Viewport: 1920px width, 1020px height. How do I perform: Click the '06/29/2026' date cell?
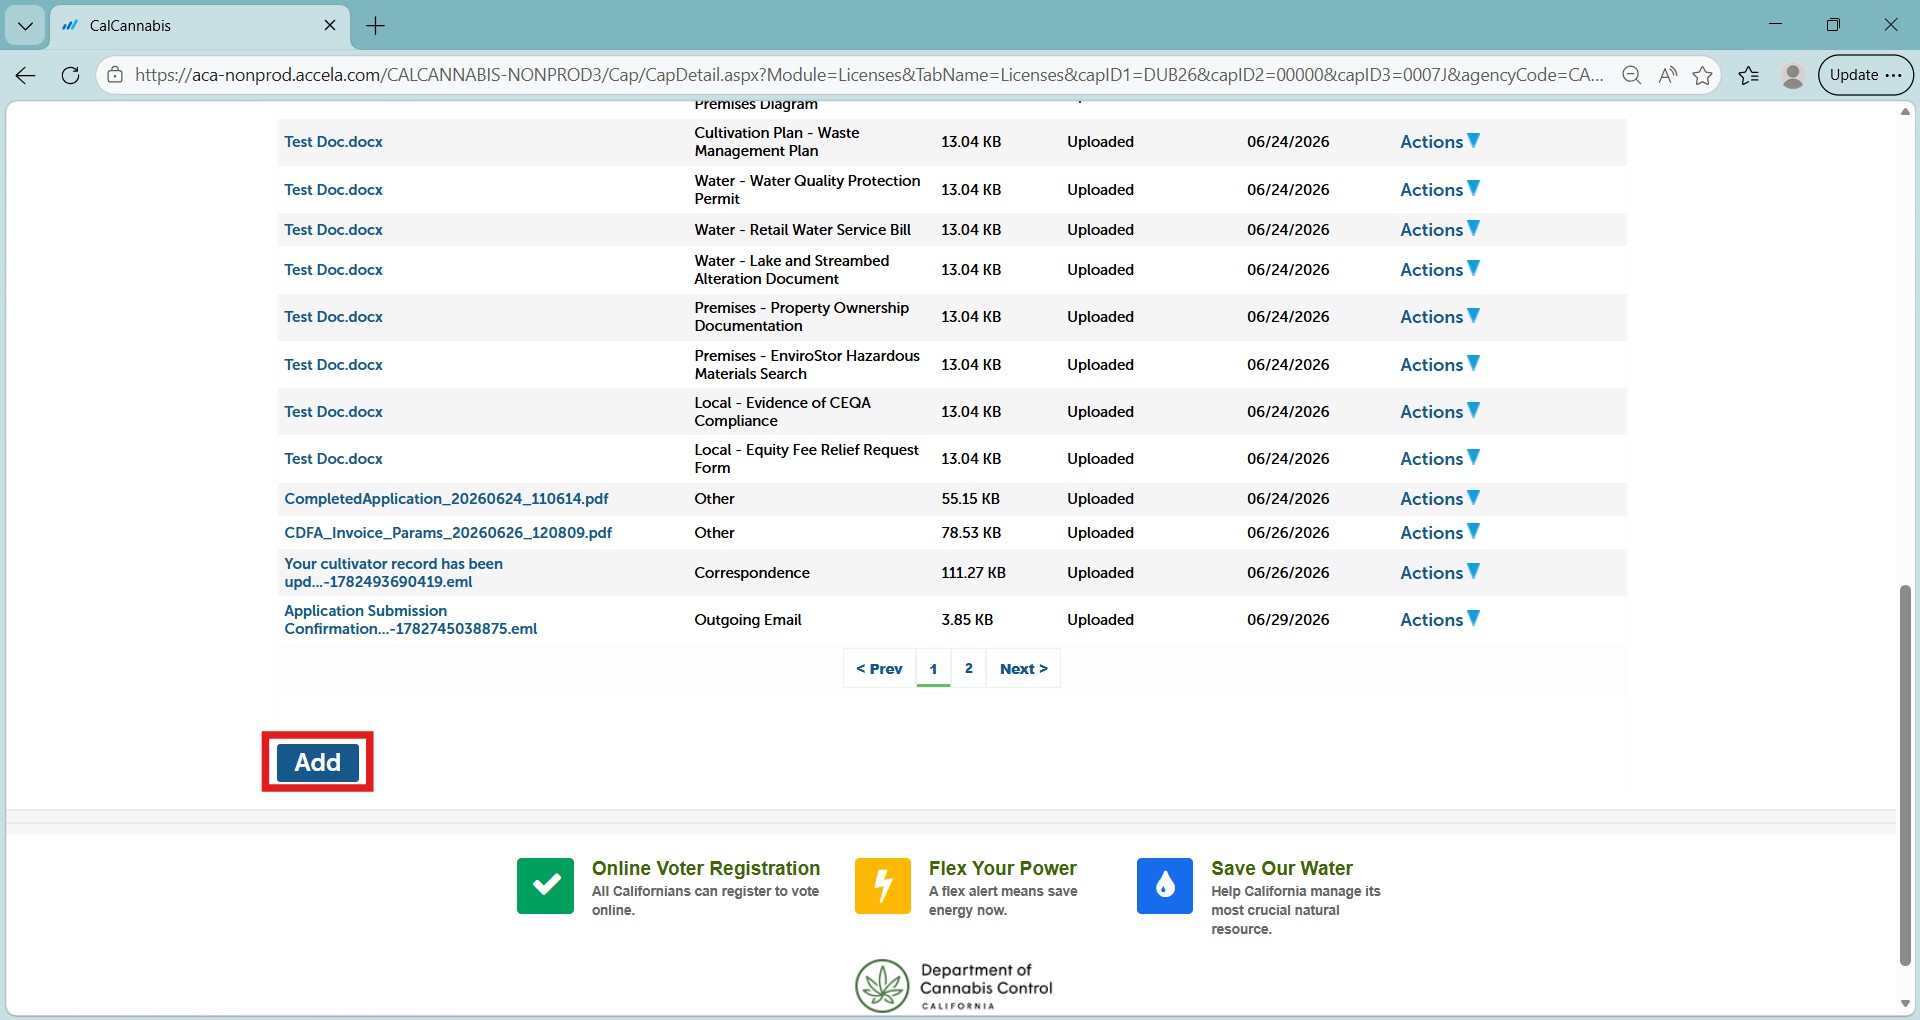(1288, 620)
